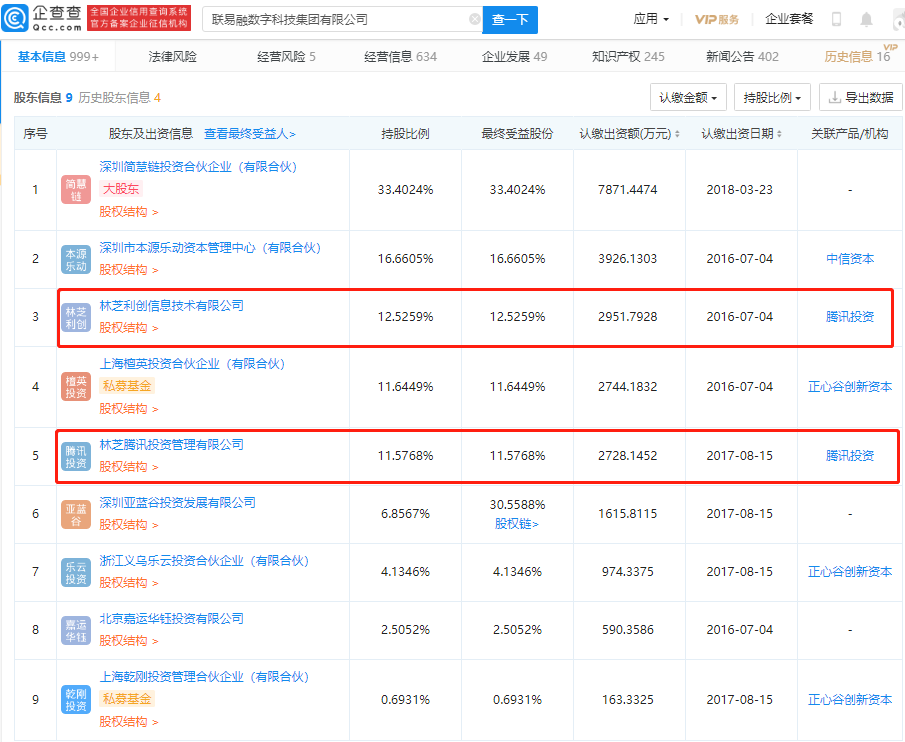The height and width of the screenshot is (742, 905).
Task: Switch to the 基本信息 tab
Action: click(58, 57)
